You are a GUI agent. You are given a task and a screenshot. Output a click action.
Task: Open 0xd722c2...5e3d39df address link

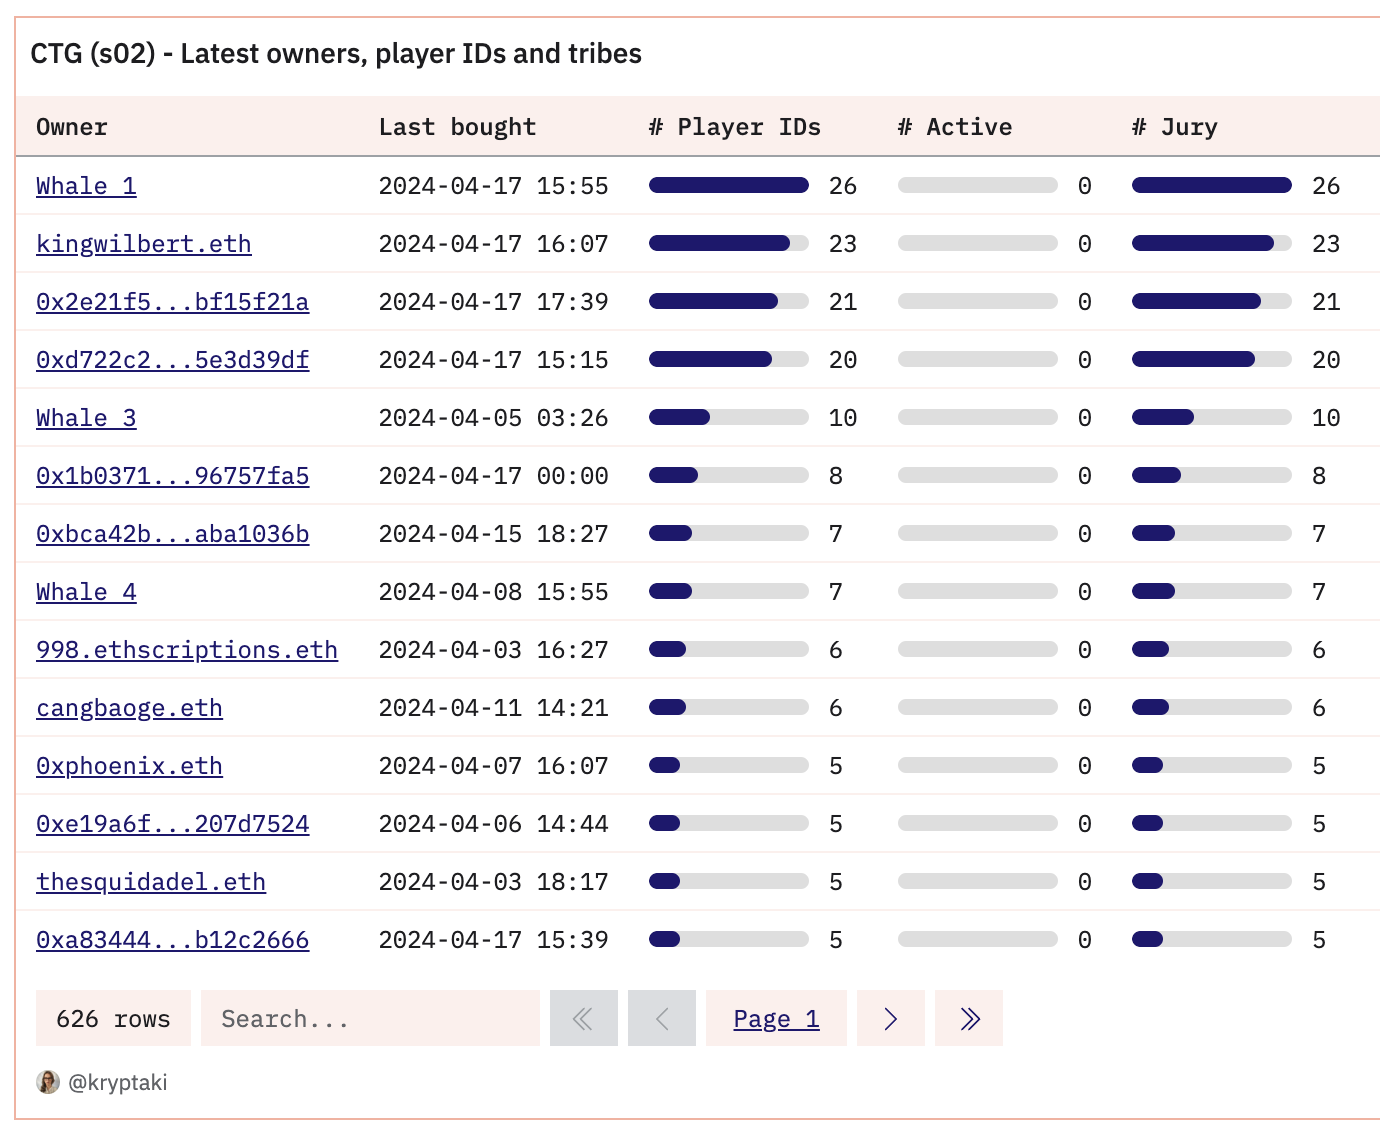172,360
